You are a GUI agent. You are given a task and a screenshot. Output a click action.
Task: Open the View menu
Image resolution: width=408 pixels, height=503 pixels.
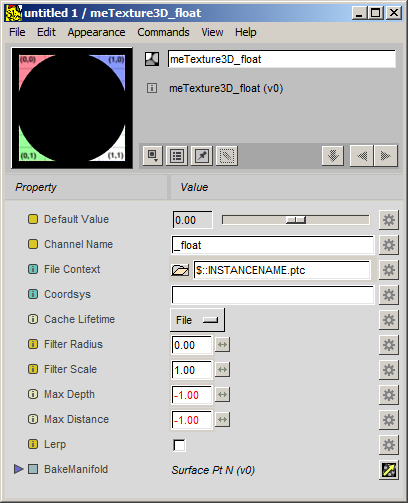point(212,32)
